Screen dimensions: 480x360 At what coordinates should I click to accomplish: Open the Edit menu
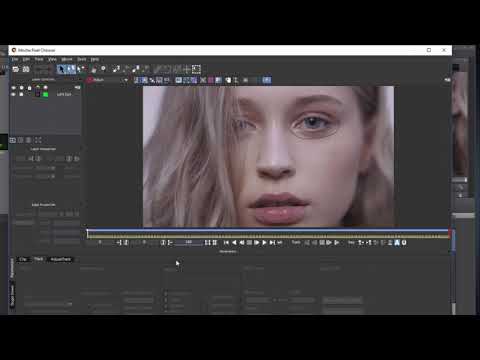(x=26, y=59)
